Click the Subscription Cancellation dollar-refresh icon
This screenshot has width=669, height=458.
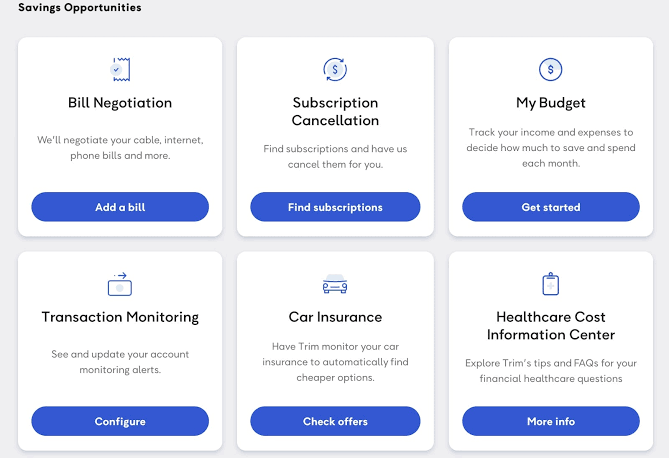pos(335,69)
